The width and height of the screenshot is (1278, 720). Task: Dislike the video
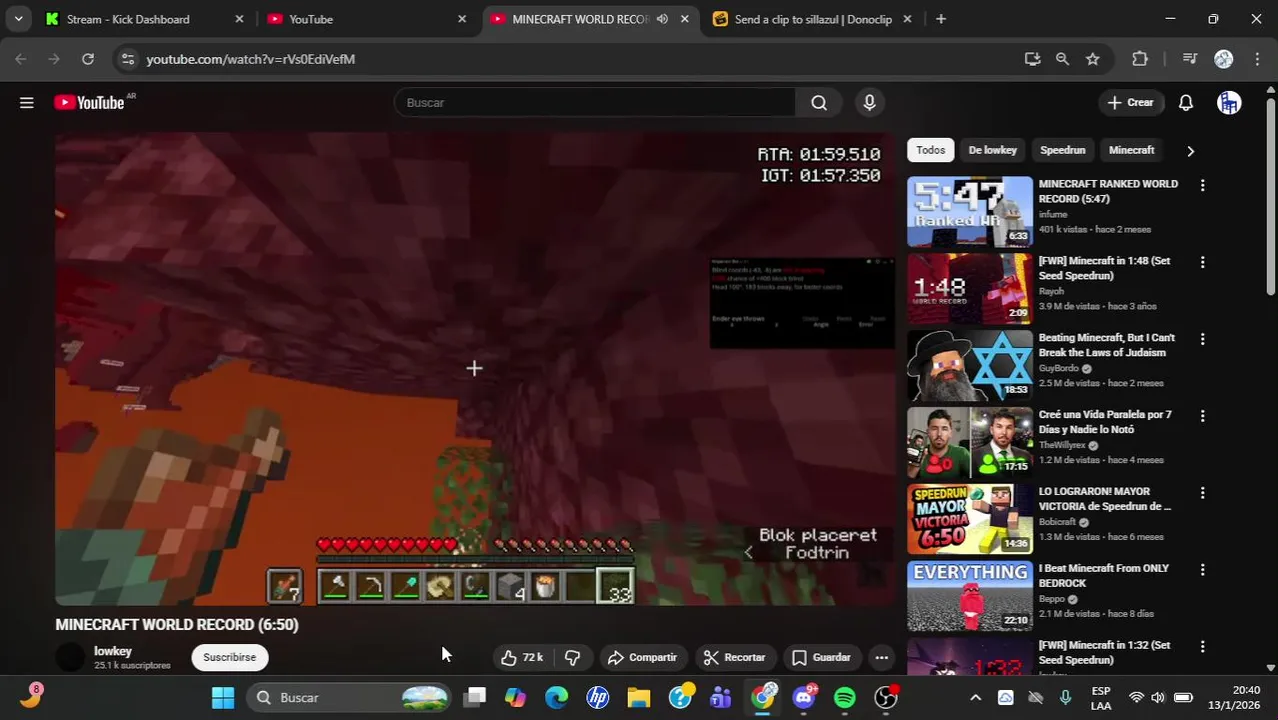[573, 657]
